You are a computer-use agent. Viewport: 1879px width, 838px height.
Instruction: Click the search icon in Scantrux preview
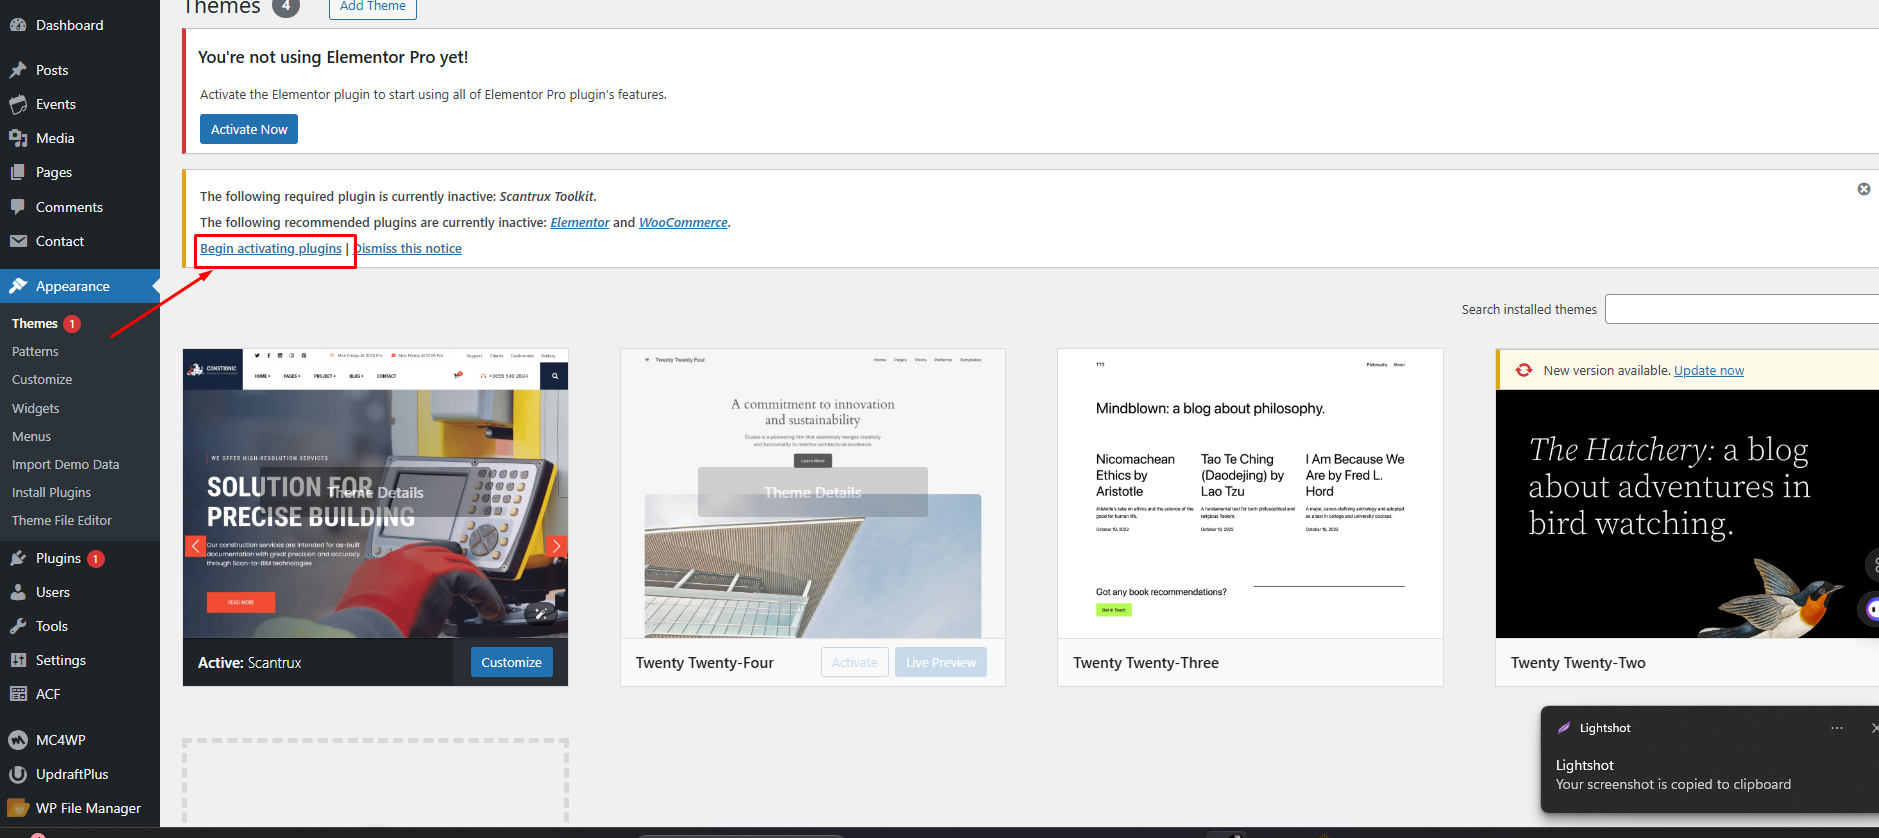[555, 376]
